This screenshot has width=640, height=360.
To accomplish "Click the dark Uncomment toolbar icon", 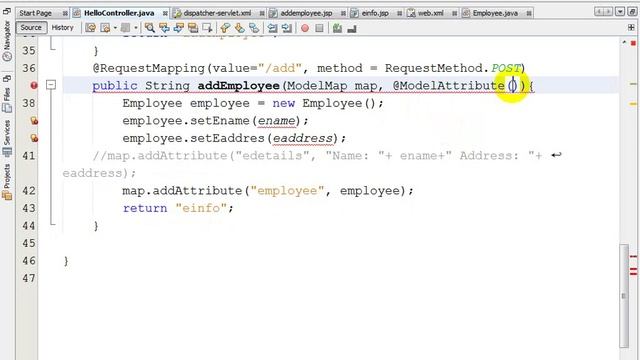I will [352, 28].
